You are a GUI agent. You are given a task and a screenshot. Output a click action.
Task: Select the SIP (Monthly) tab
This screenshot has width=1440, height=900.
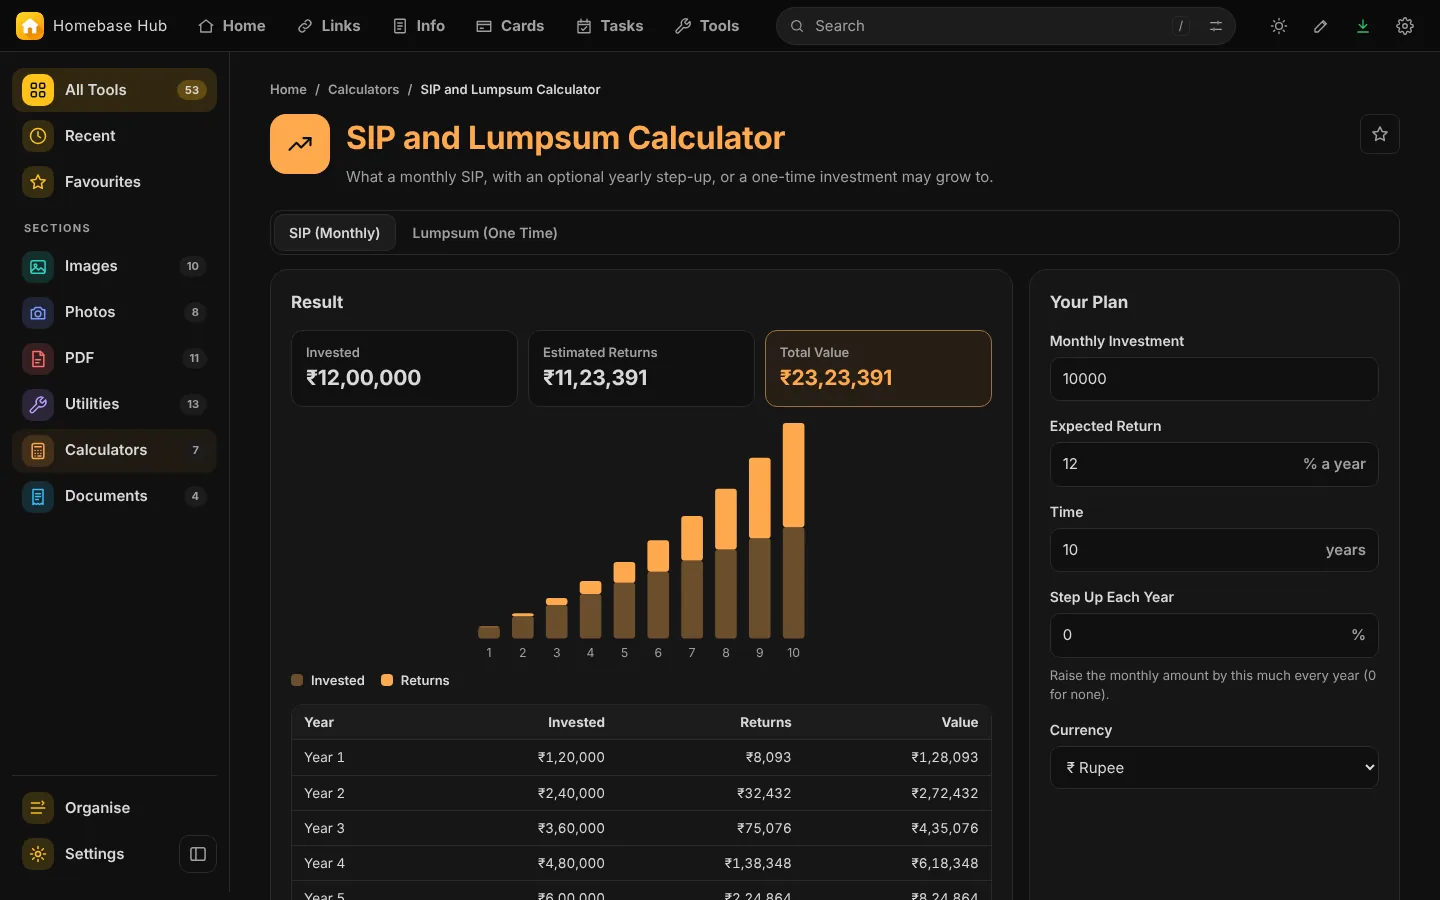coord(335,233)
